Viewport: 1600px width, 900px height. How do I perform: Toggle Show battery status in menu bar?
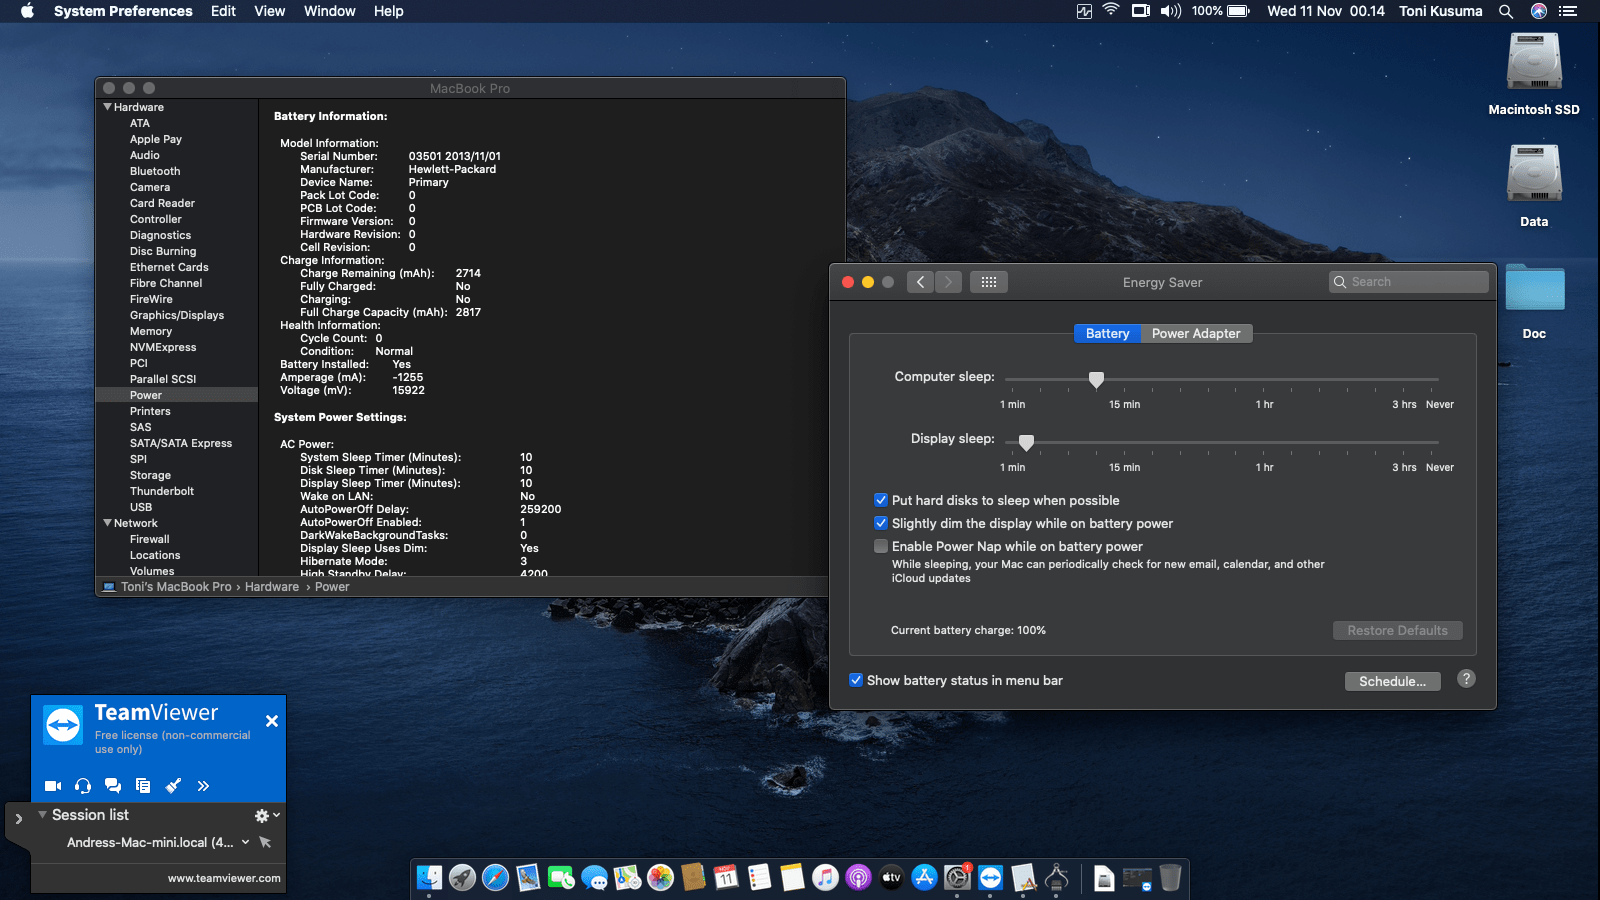[x=856, y=680]
